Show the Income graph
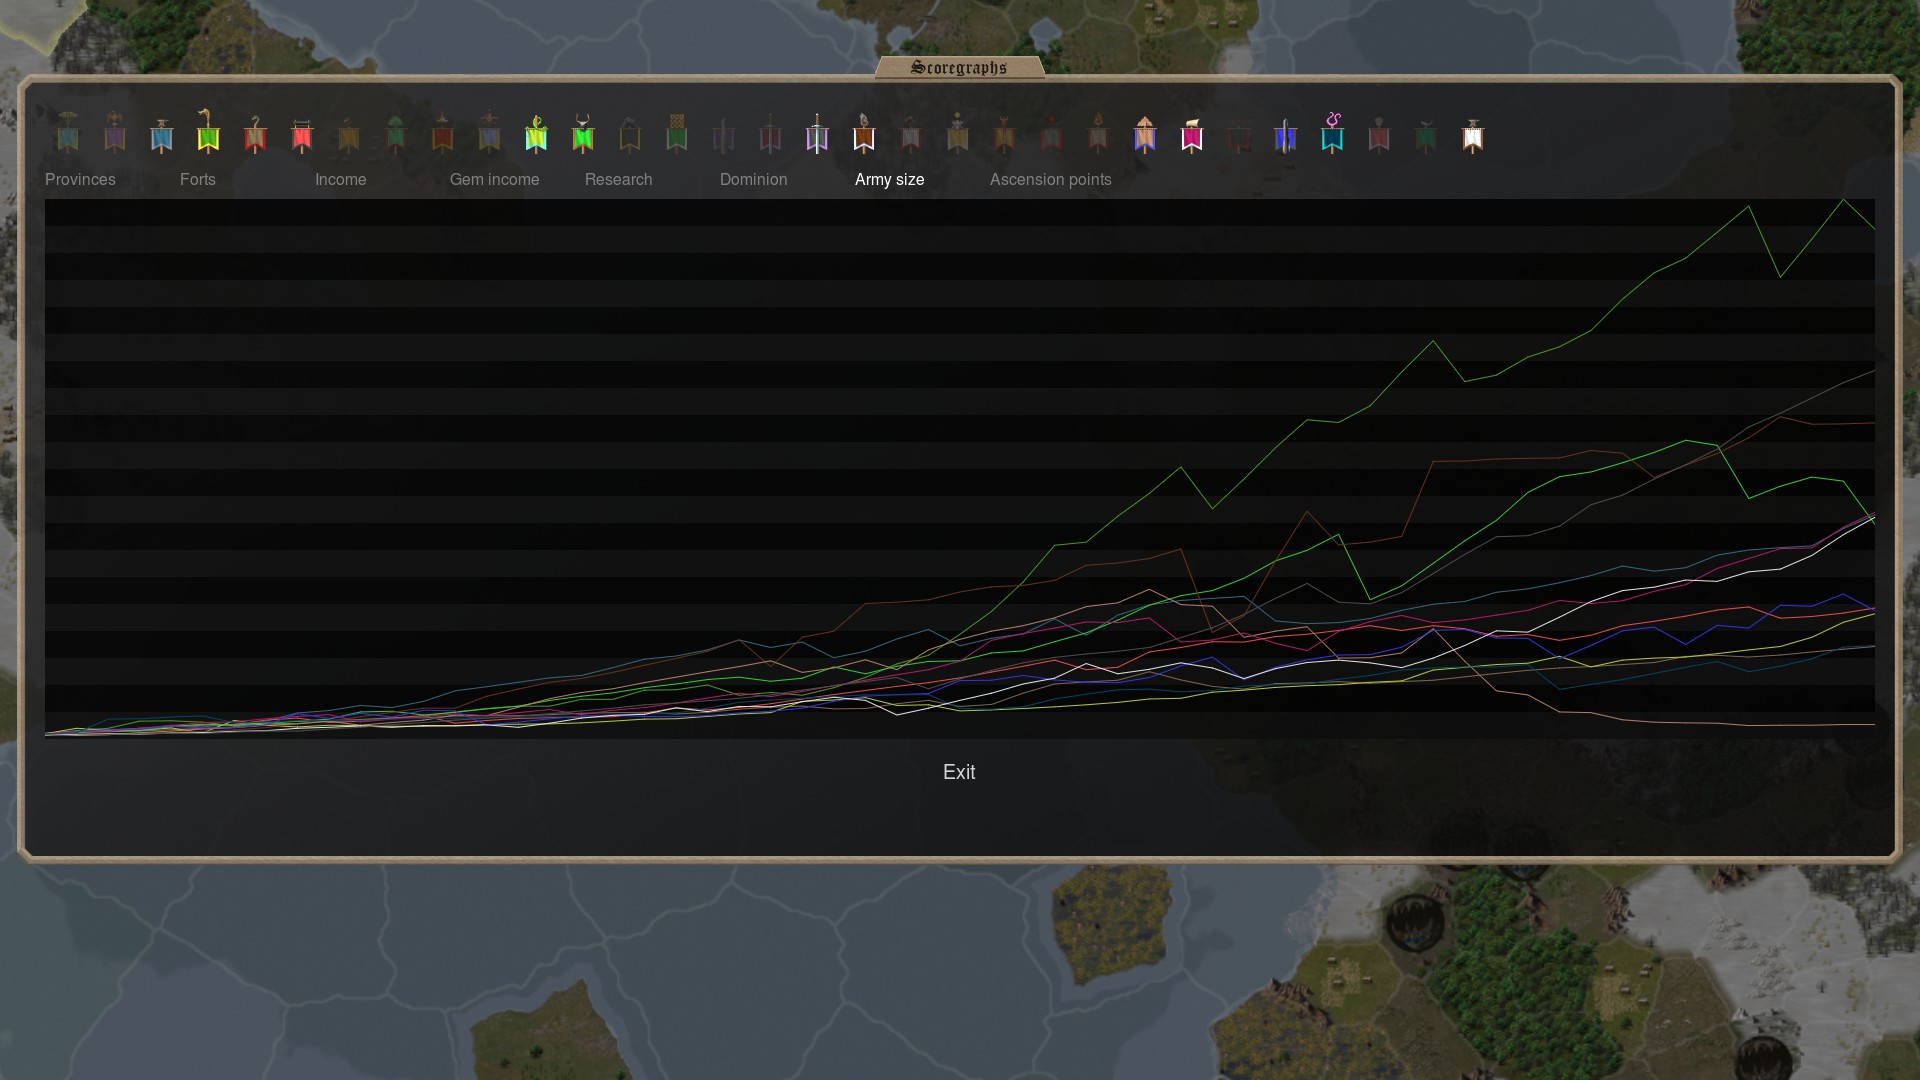 coord(341,180)
